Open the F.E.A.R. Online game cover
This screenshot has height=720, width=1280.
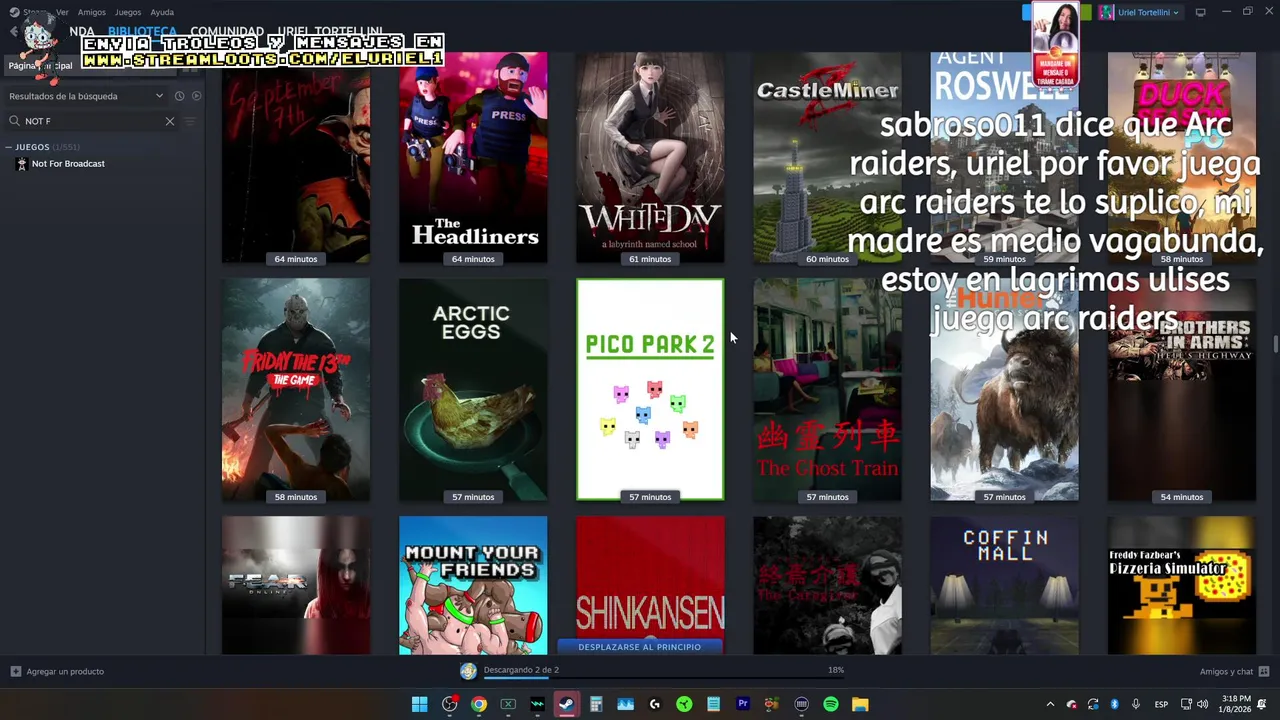pos(296,585)
